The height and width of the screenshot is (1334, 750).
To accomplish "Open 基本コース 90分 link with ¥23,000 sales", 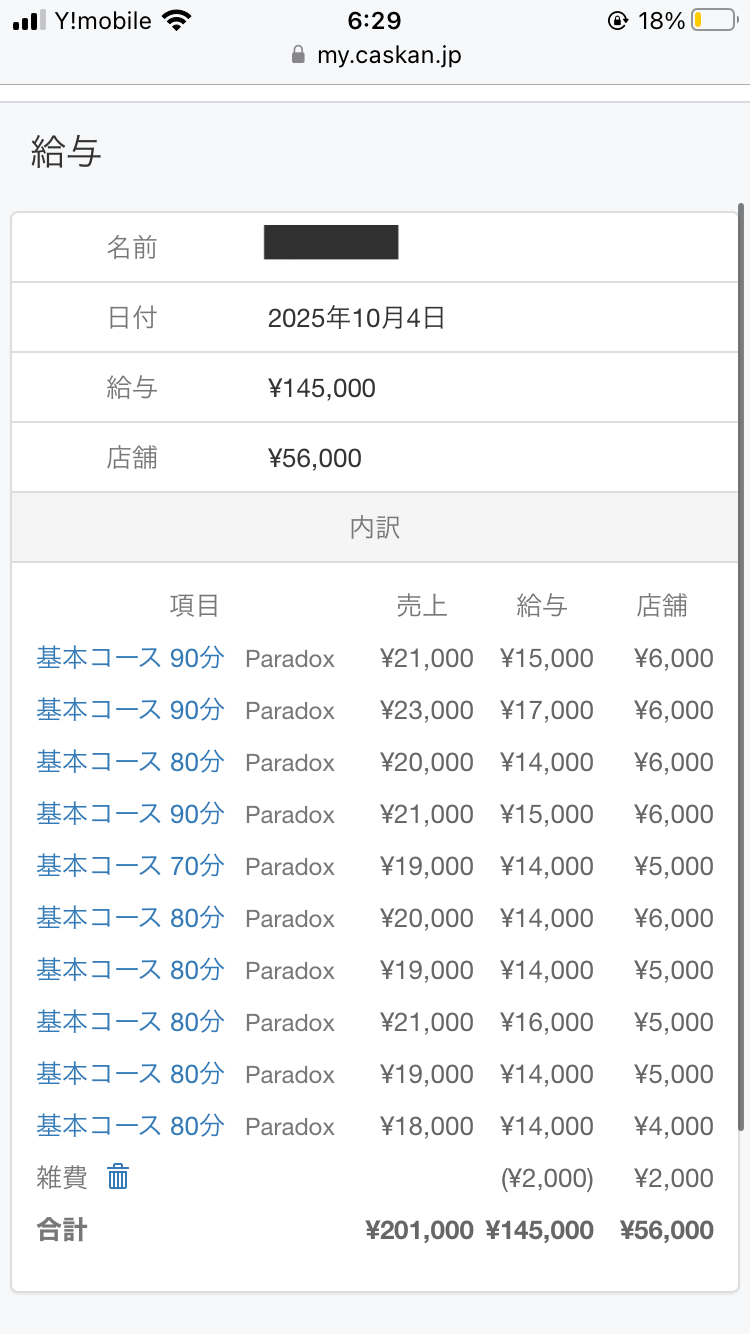I will (130, 710).
